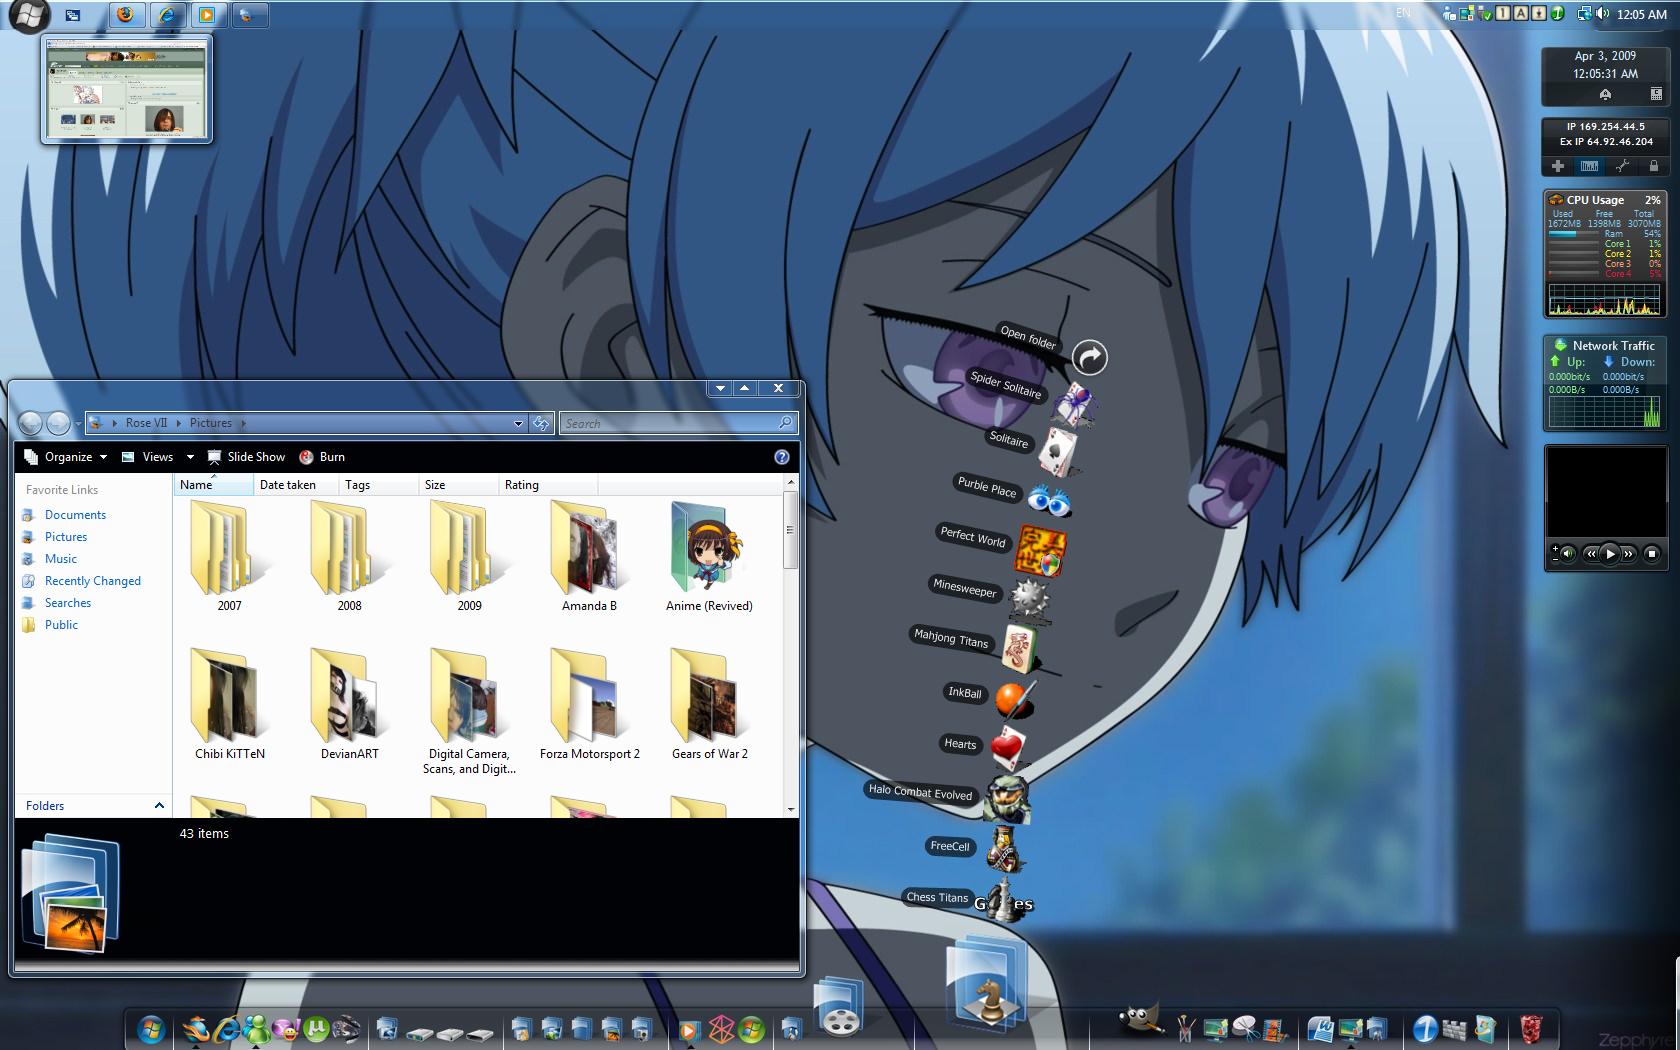This screenshot has width=1680, height=1050.
Task: Click the Windows Start orb in dock
Action: click(x=150, y=1028)
